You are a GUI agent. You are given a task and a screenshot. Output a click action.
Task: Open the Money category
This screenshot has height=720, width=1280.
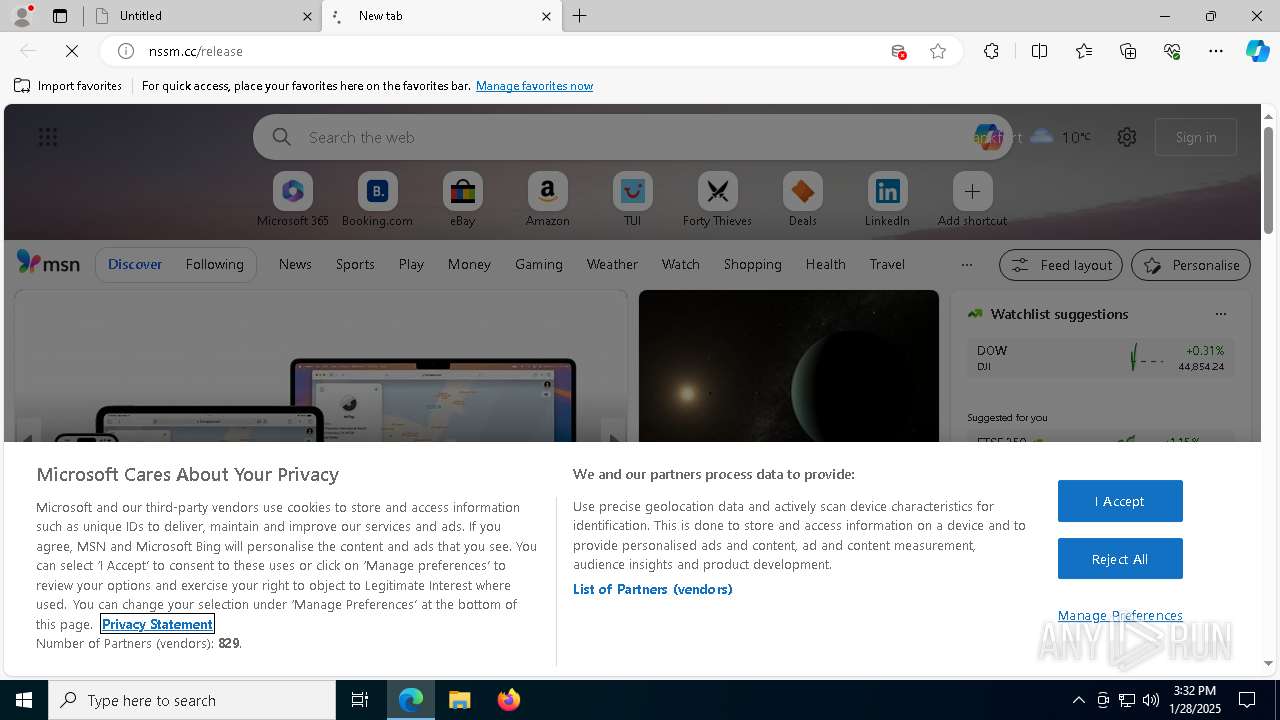pyautogui.click(x=469, y=264)
